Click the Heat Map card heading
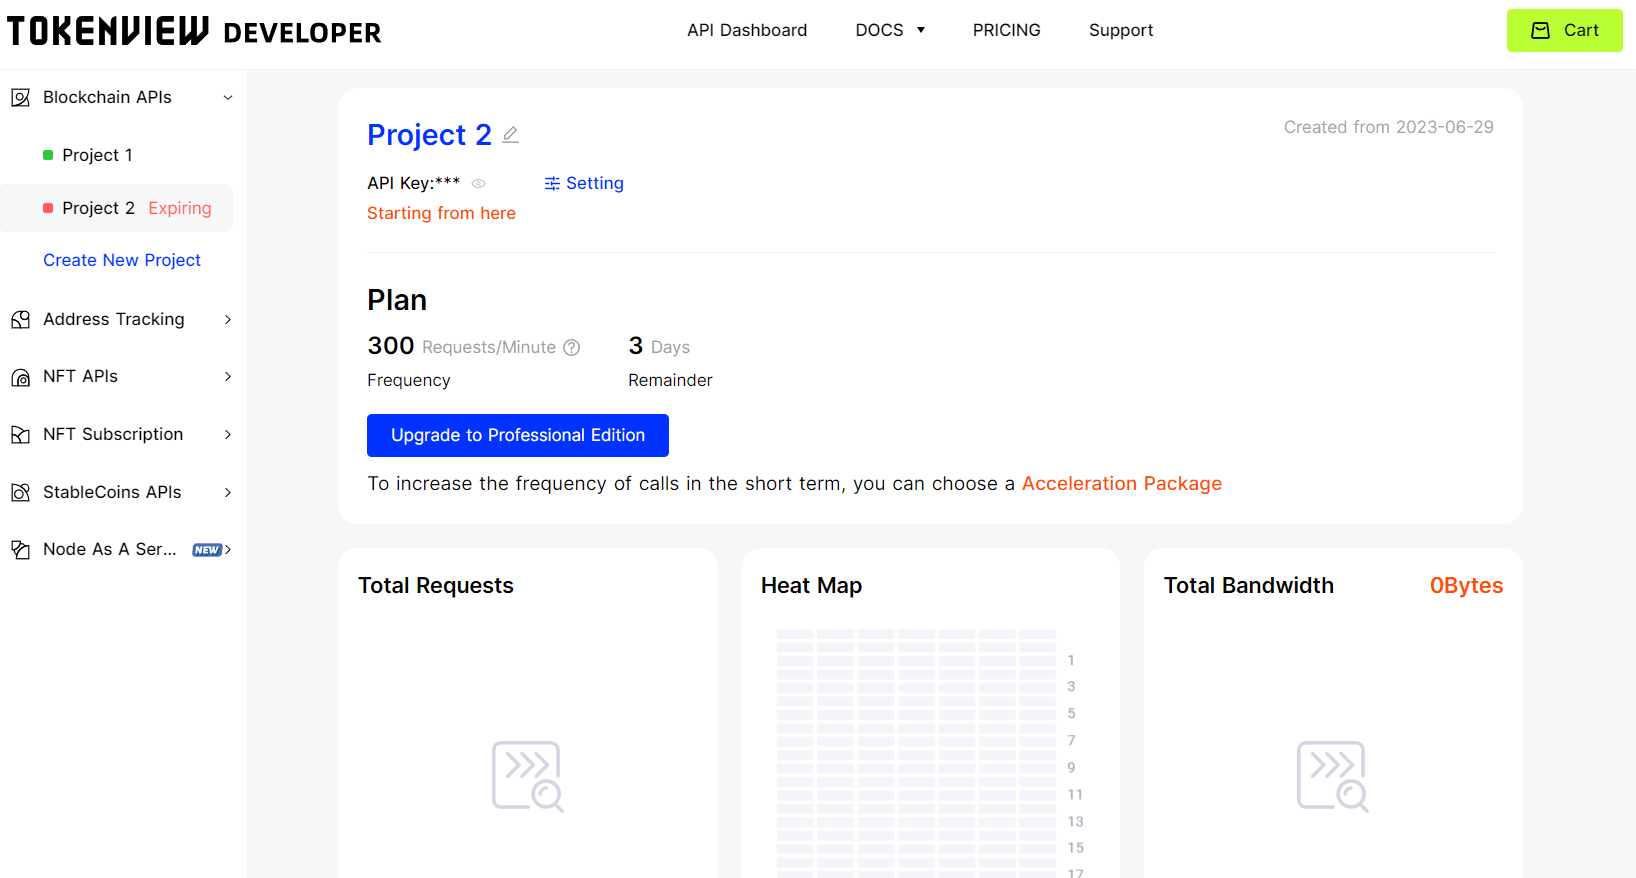1636x878 pixels. click(x=811, y=585)
